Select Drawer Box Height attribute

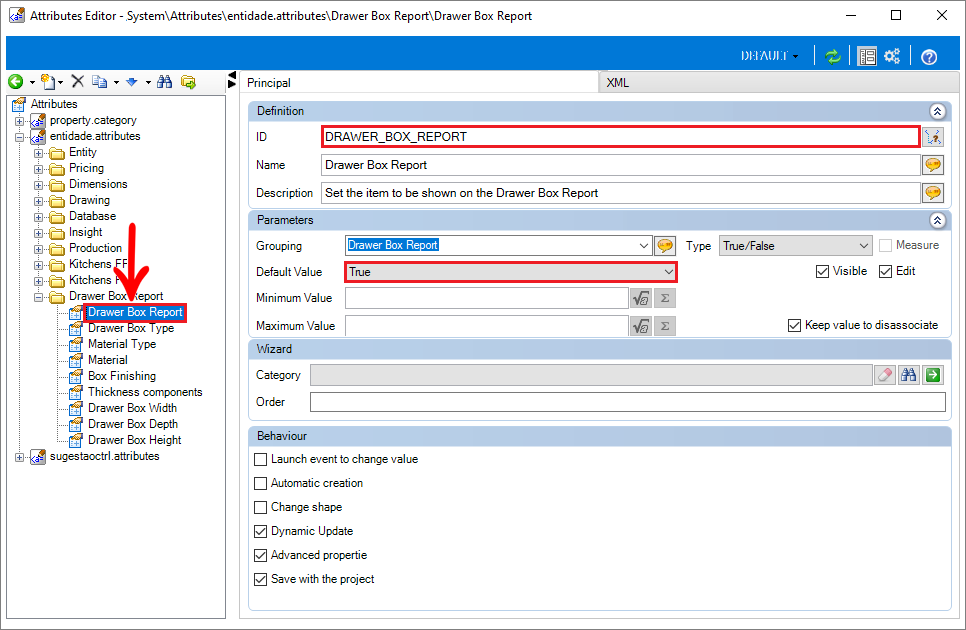click(x=134, y=440)
